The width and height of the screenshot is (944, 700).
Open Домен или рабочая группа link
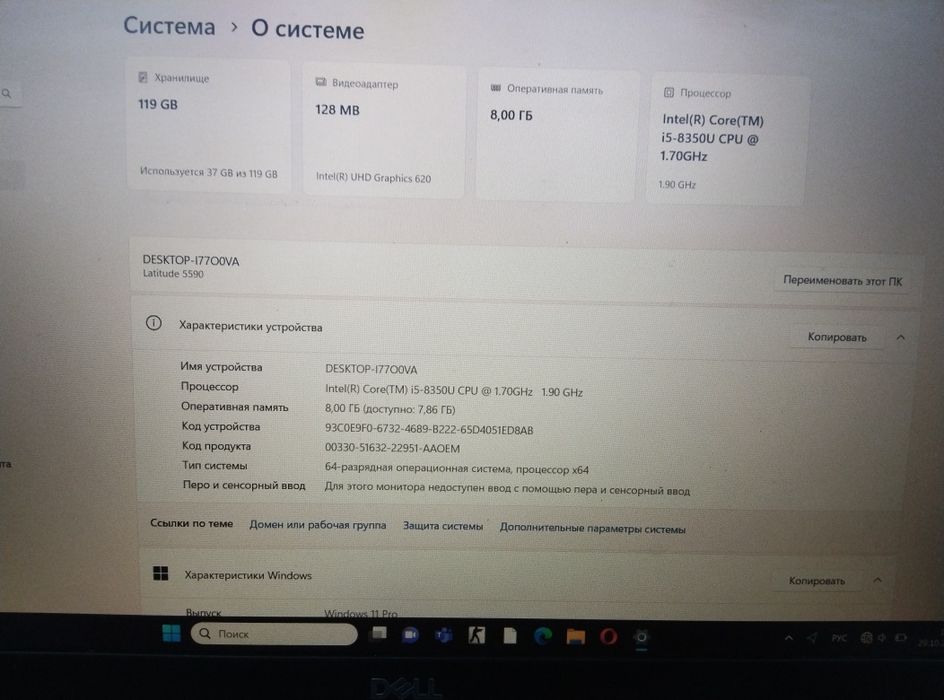318,525
